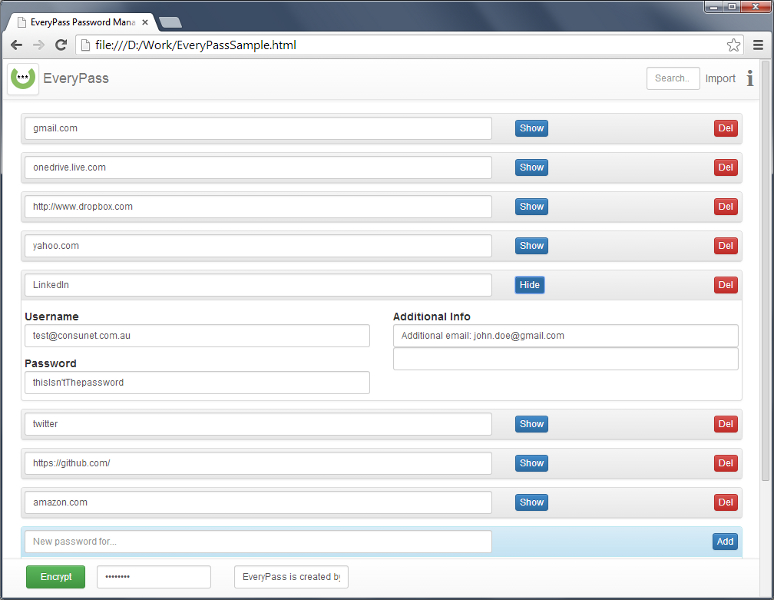Open the Chrome hamburger menu
The width and height of the screenshot is (774, 600).
[x=758, y=45]
